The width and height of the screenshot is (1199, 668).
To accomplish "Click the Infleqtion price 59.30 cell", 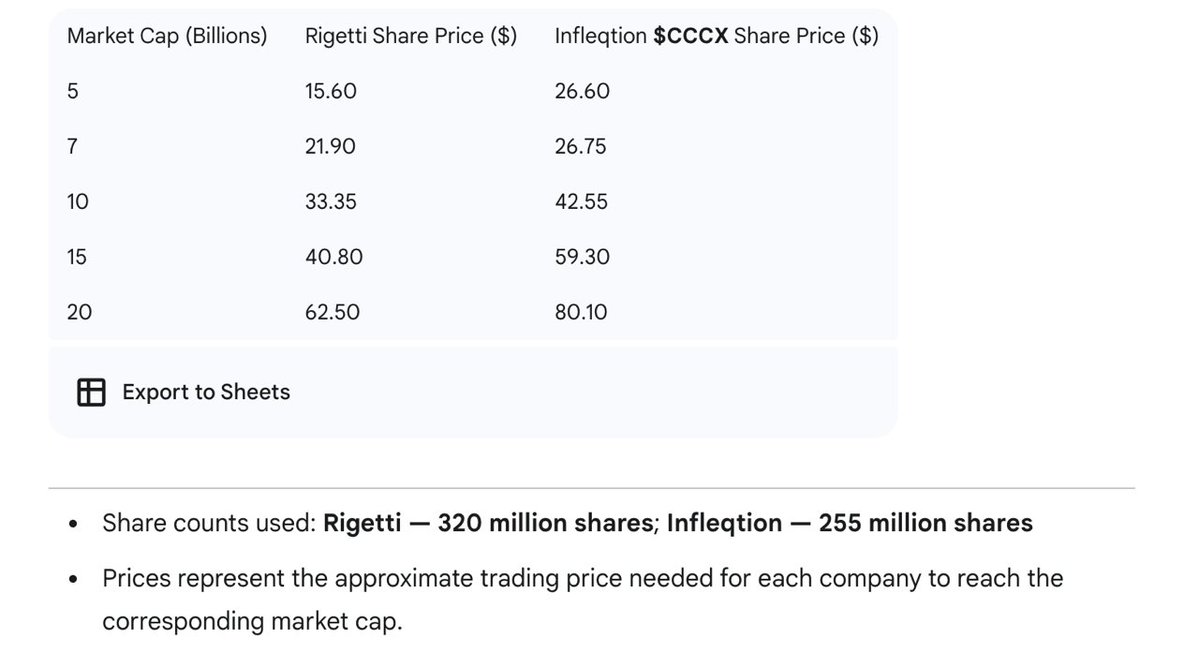I will pos(582,257).
